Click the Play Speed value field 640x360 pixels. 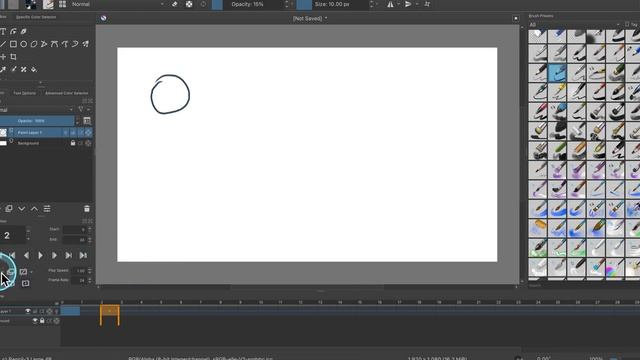tap(78, 271)
